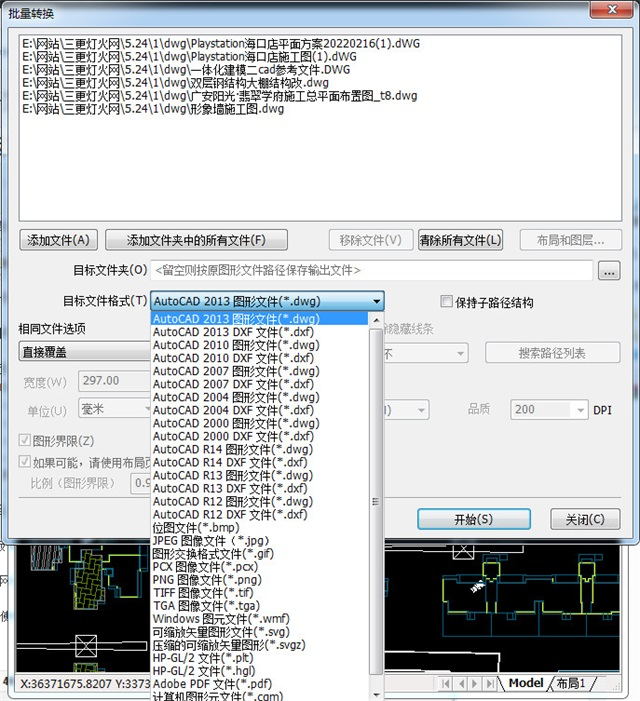Viewport: 640px width, 701px height.
Task: Click the 移除文件(V) button
Action: click(x=371, y=240)
